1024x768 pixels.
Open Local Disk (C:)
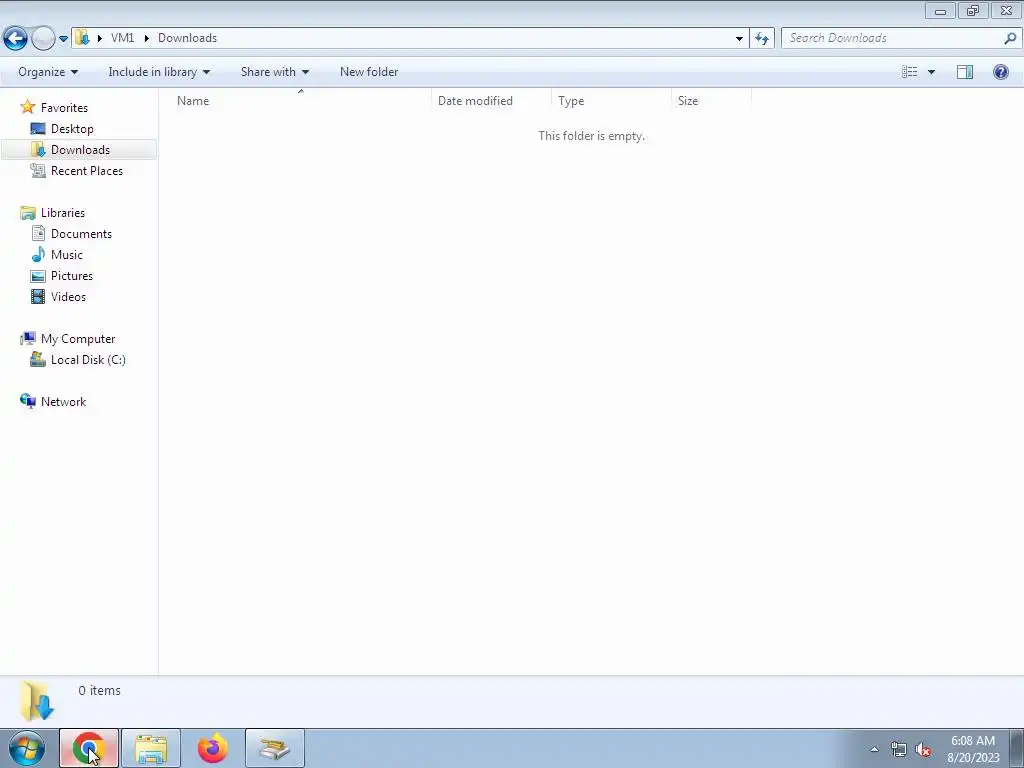click(88, 360)
